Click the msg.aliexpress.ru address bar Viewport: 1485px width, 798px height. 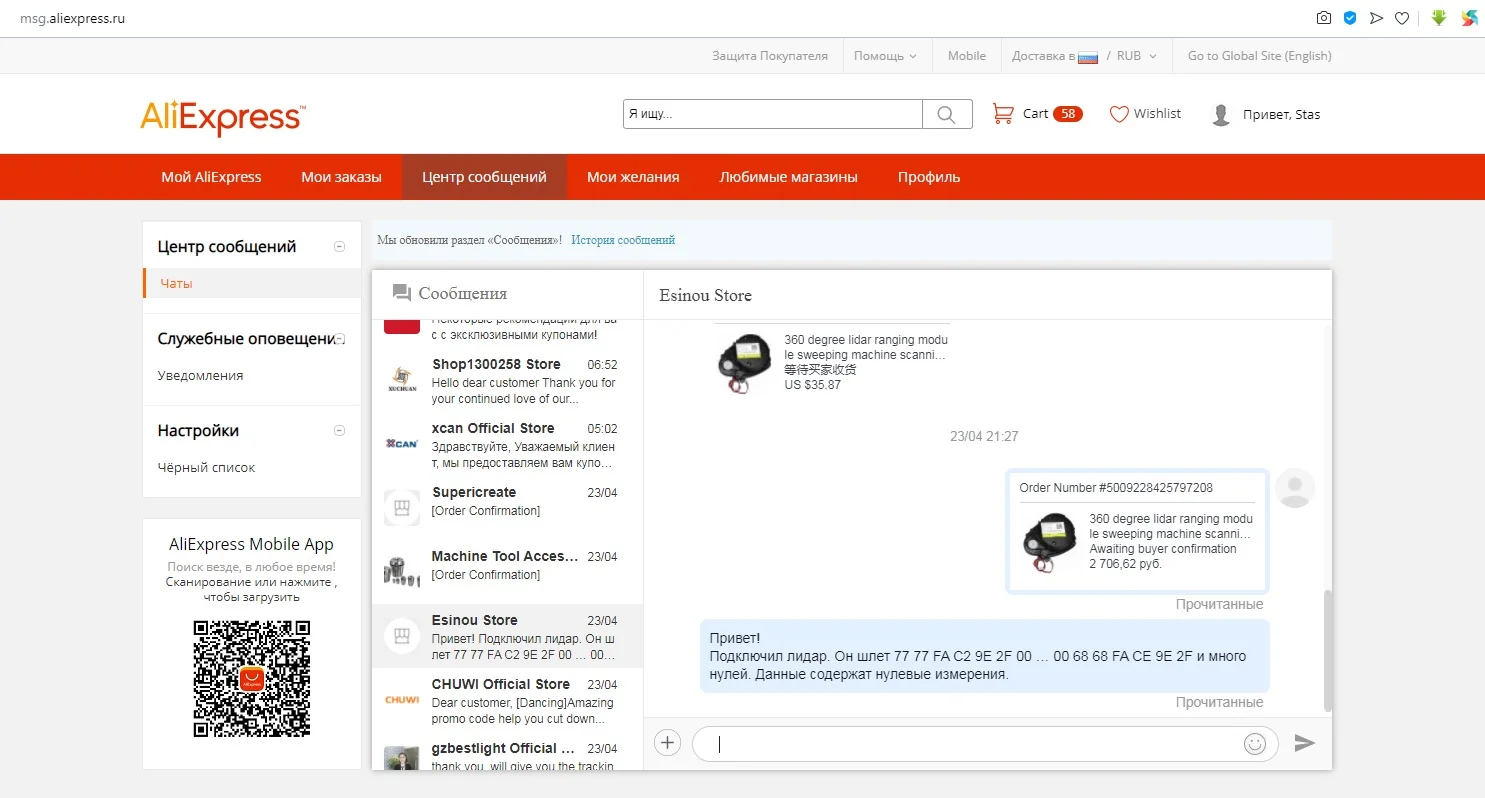[x=73, y=19]
